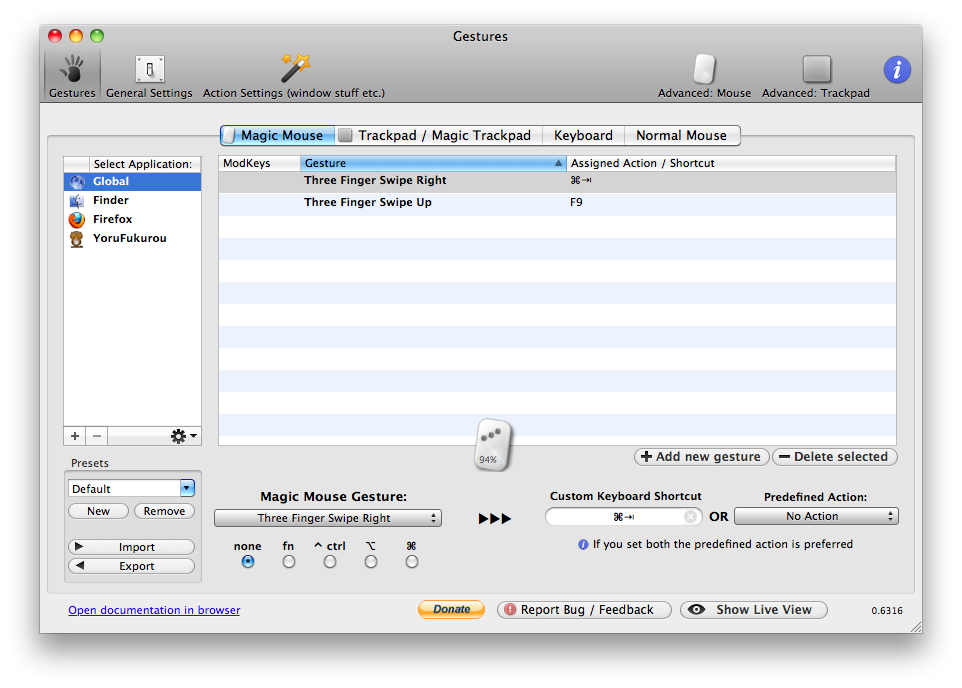This screenshot has height=688, width=962.
Task: Click the window resize grip corner
Action: click(915, 626)
